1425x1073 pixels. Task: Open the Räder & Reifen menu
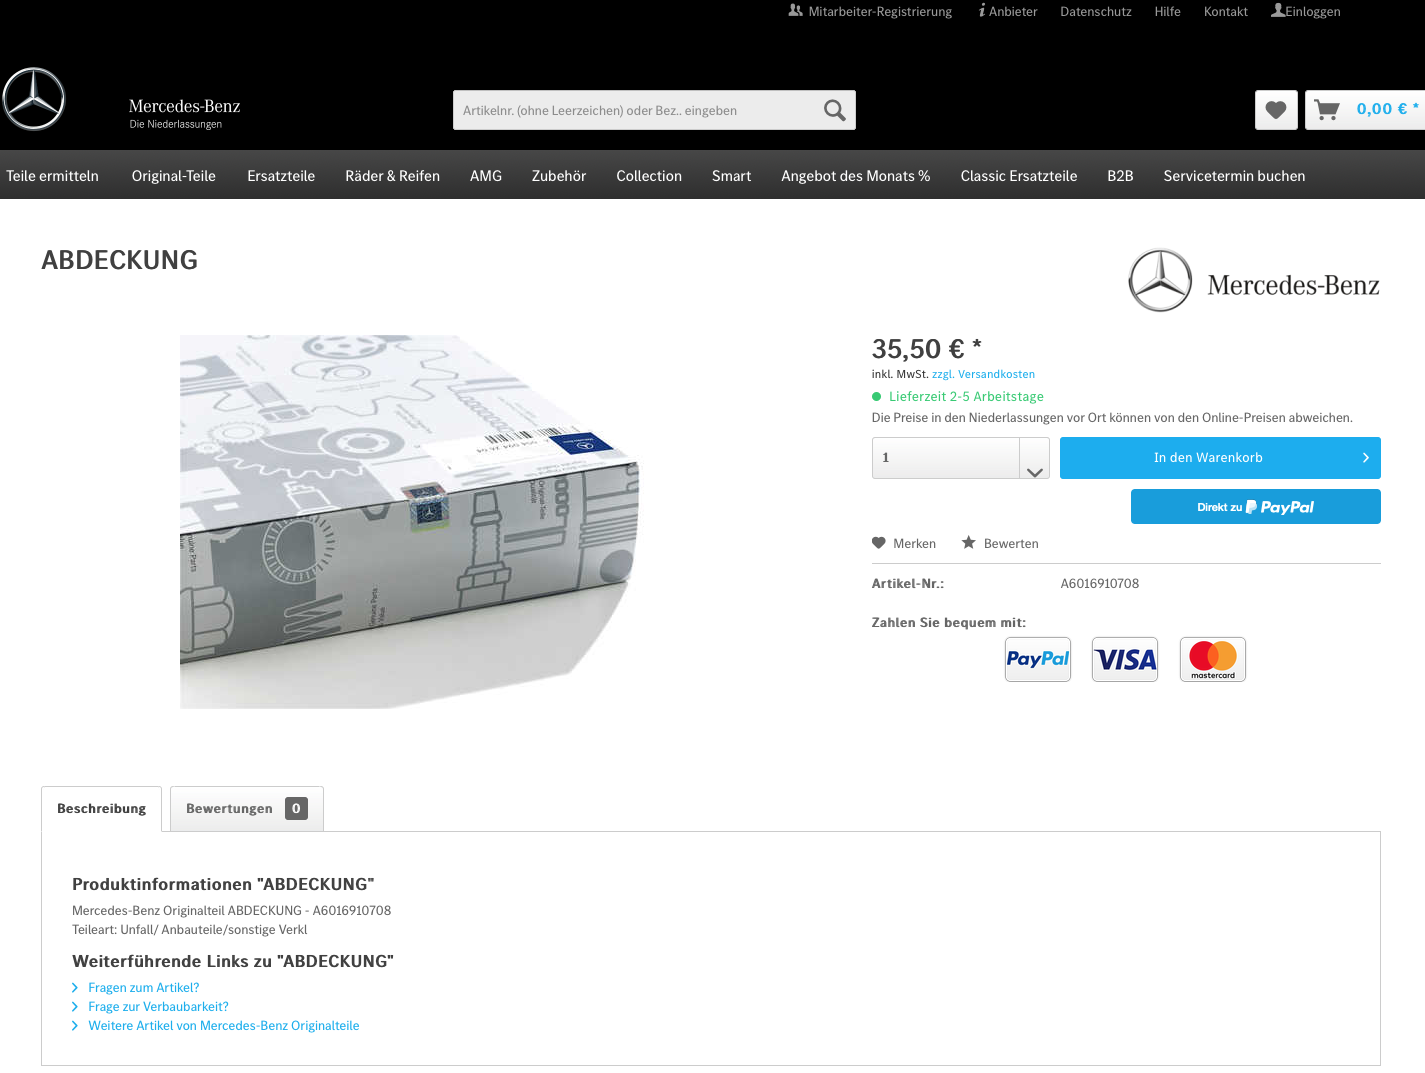(392, 176)
